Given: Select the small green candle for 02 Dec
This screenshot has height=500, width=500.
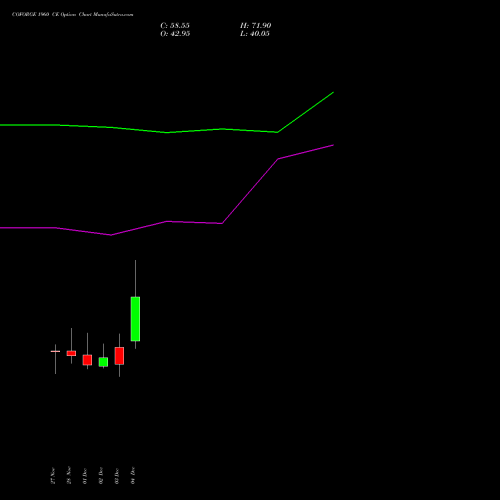Looking at the screenshot, I should coord(103,362).
